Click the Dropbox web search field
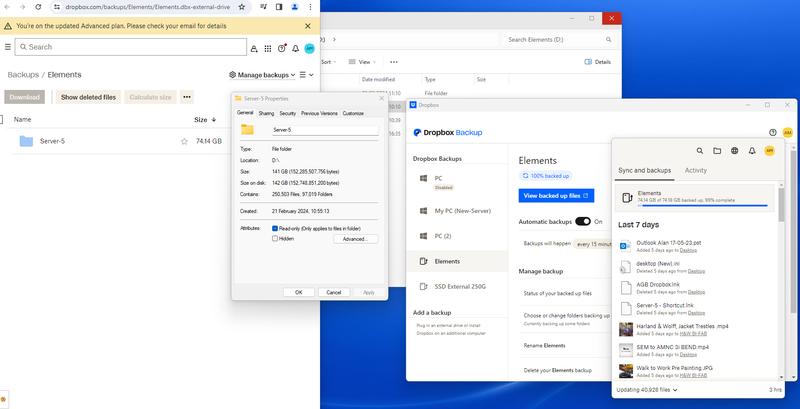Screen dimensions: 800x409 130,47
